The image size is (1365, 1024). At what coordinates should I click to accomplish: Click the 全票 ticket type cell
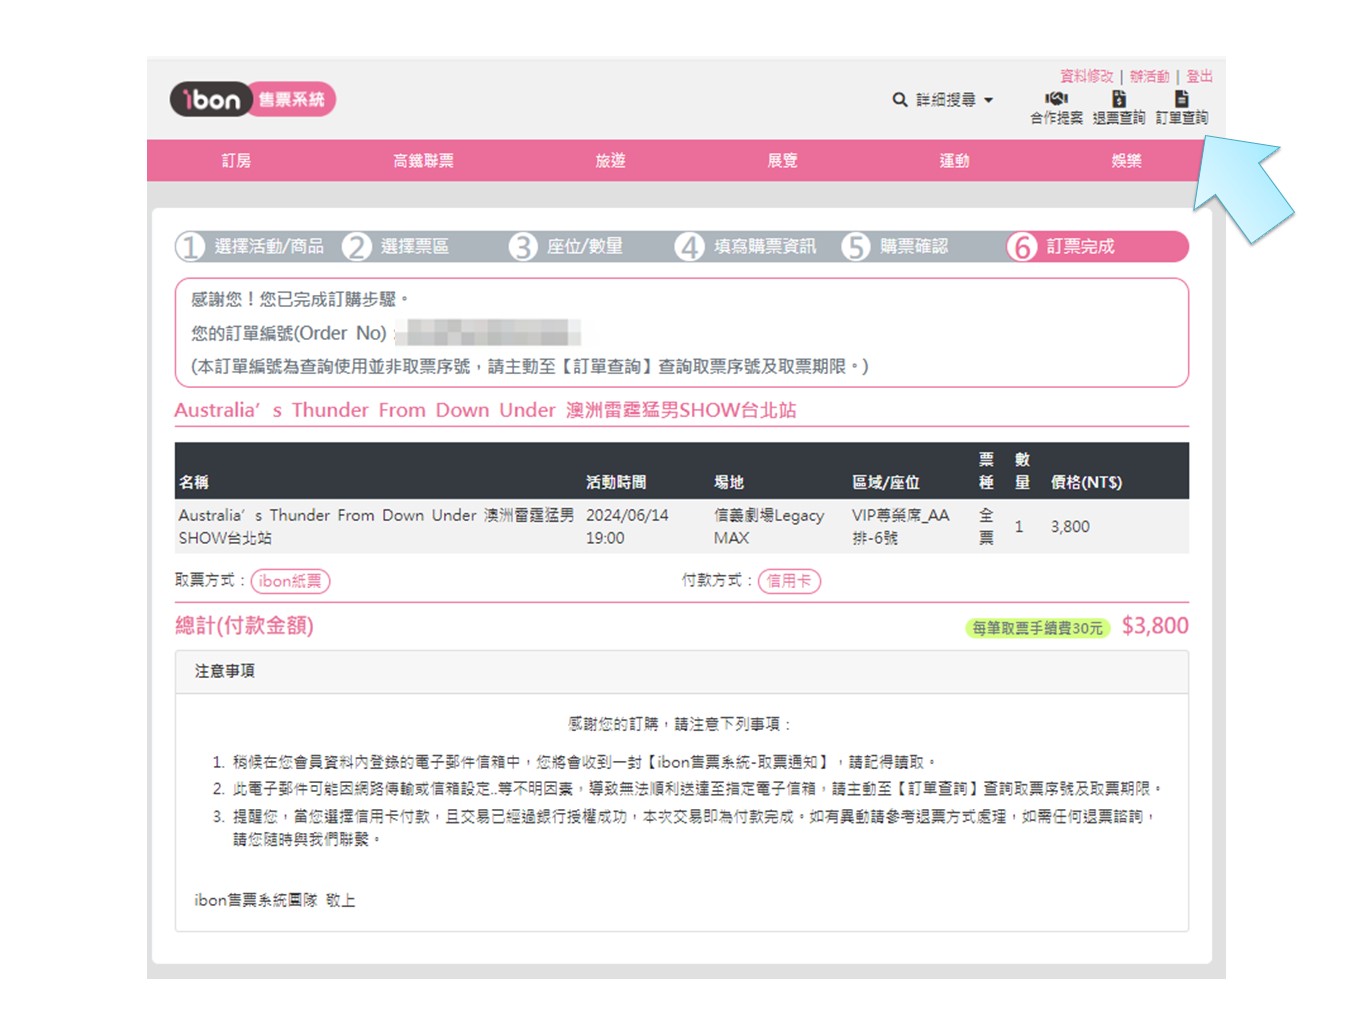click(986, 526)
